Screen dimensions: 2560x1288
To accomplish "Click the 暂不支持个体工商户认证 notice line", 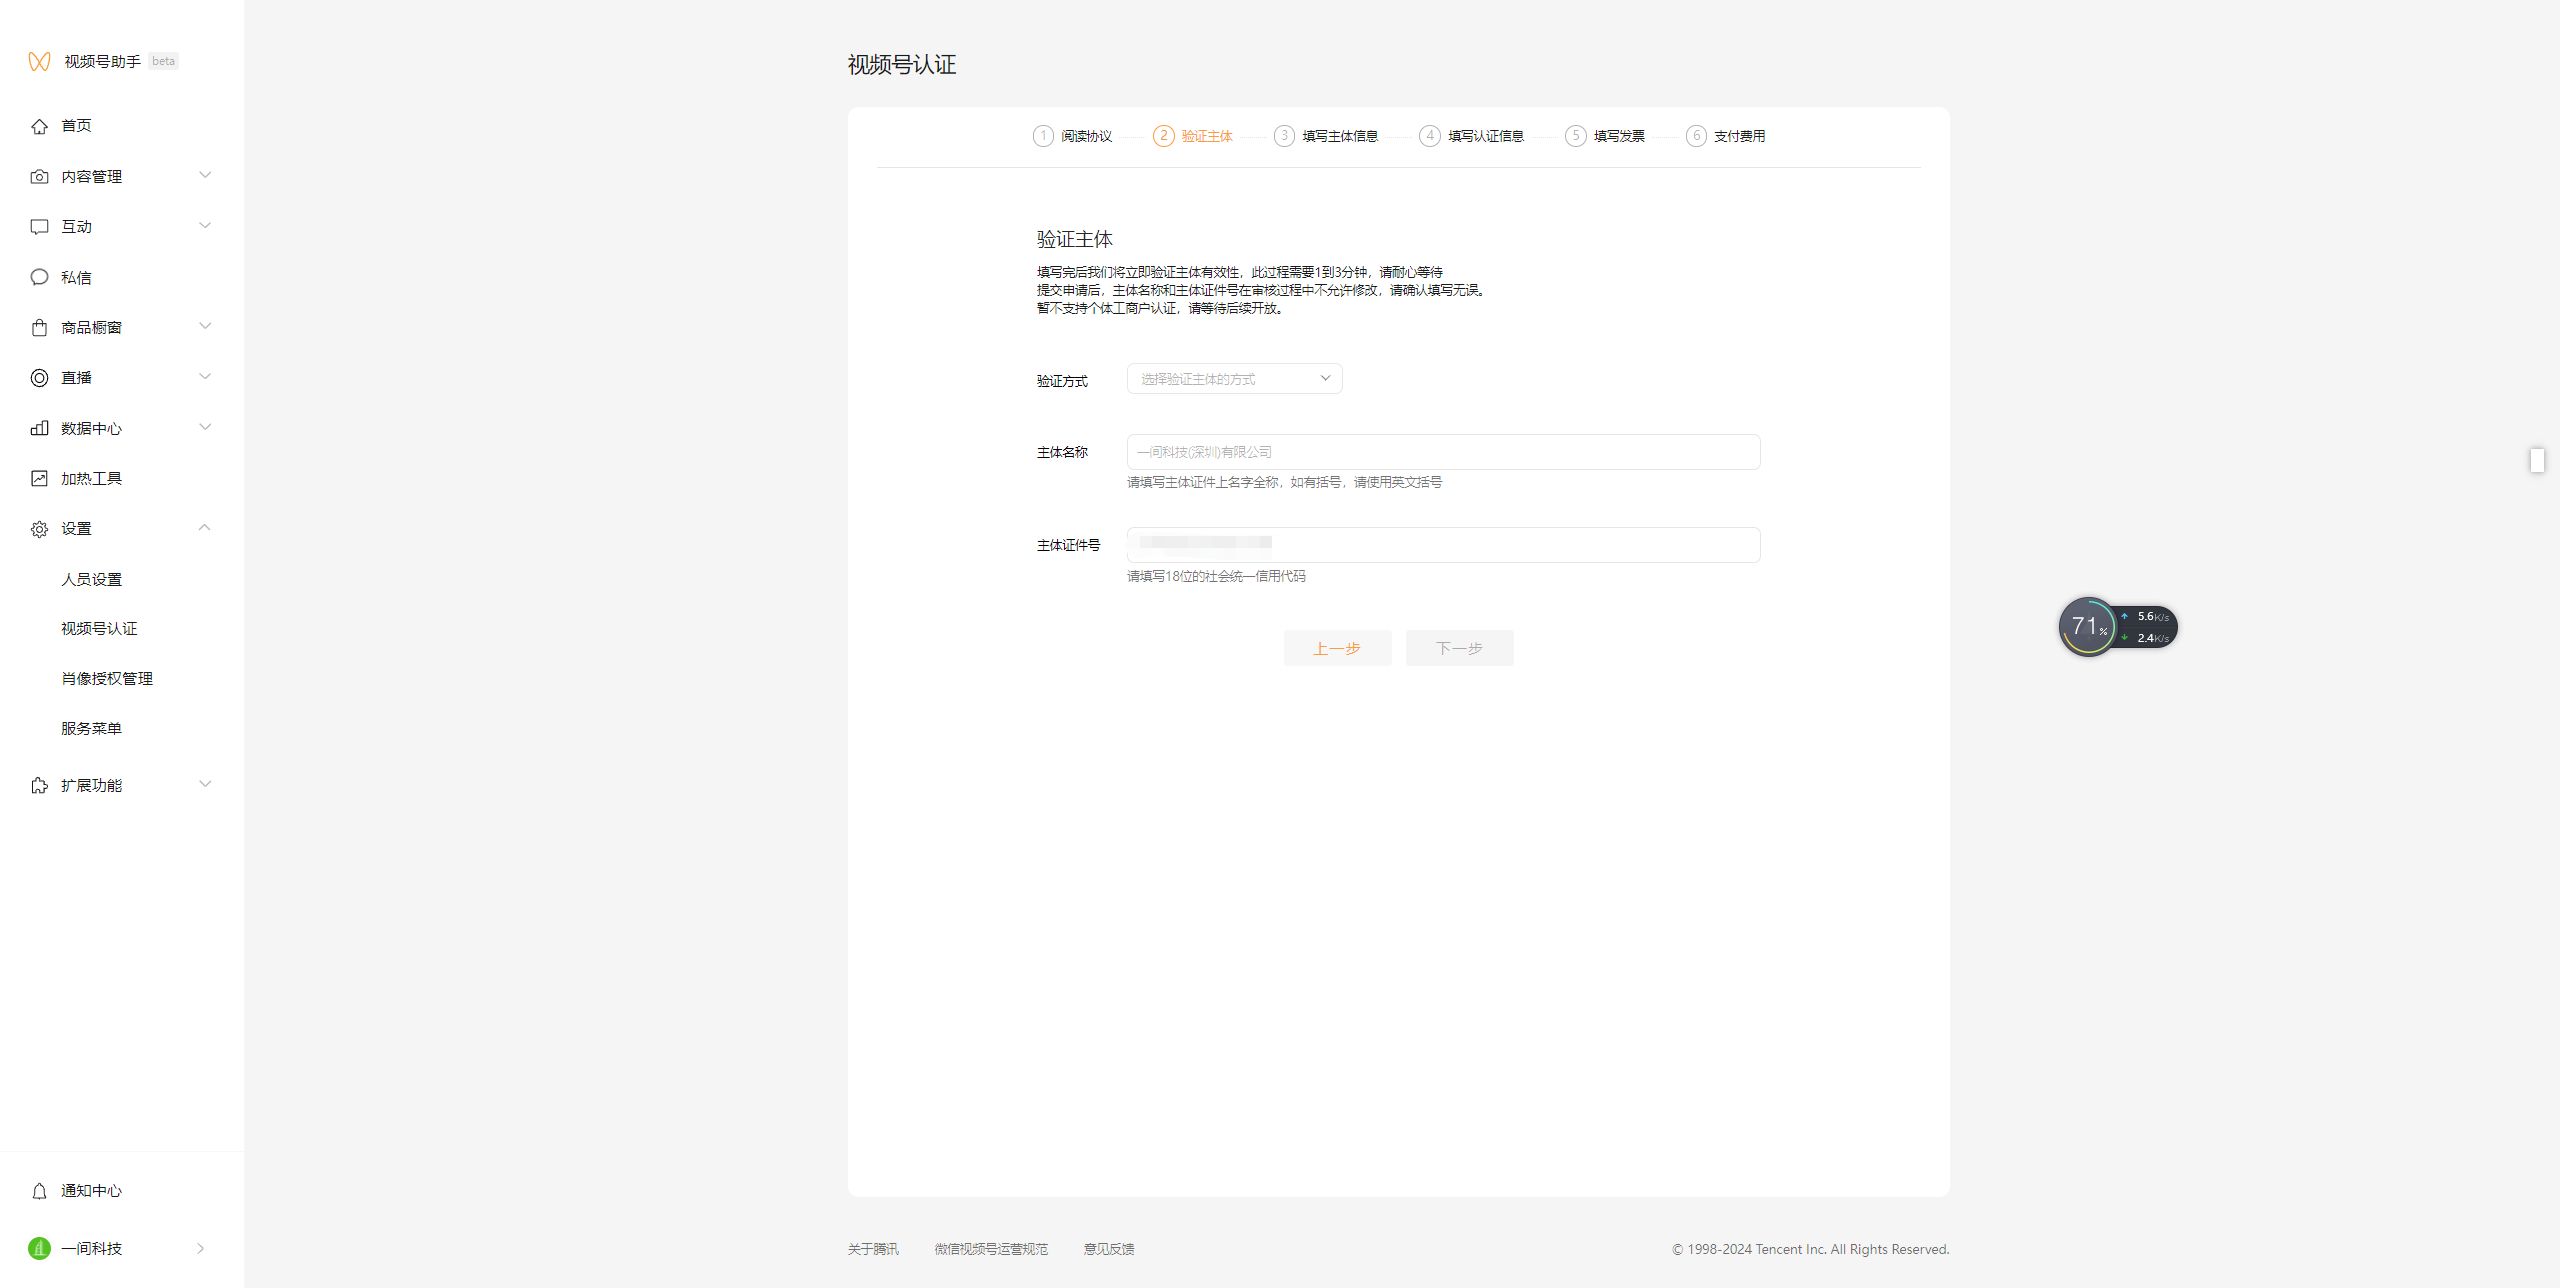I will point(1162,308).
